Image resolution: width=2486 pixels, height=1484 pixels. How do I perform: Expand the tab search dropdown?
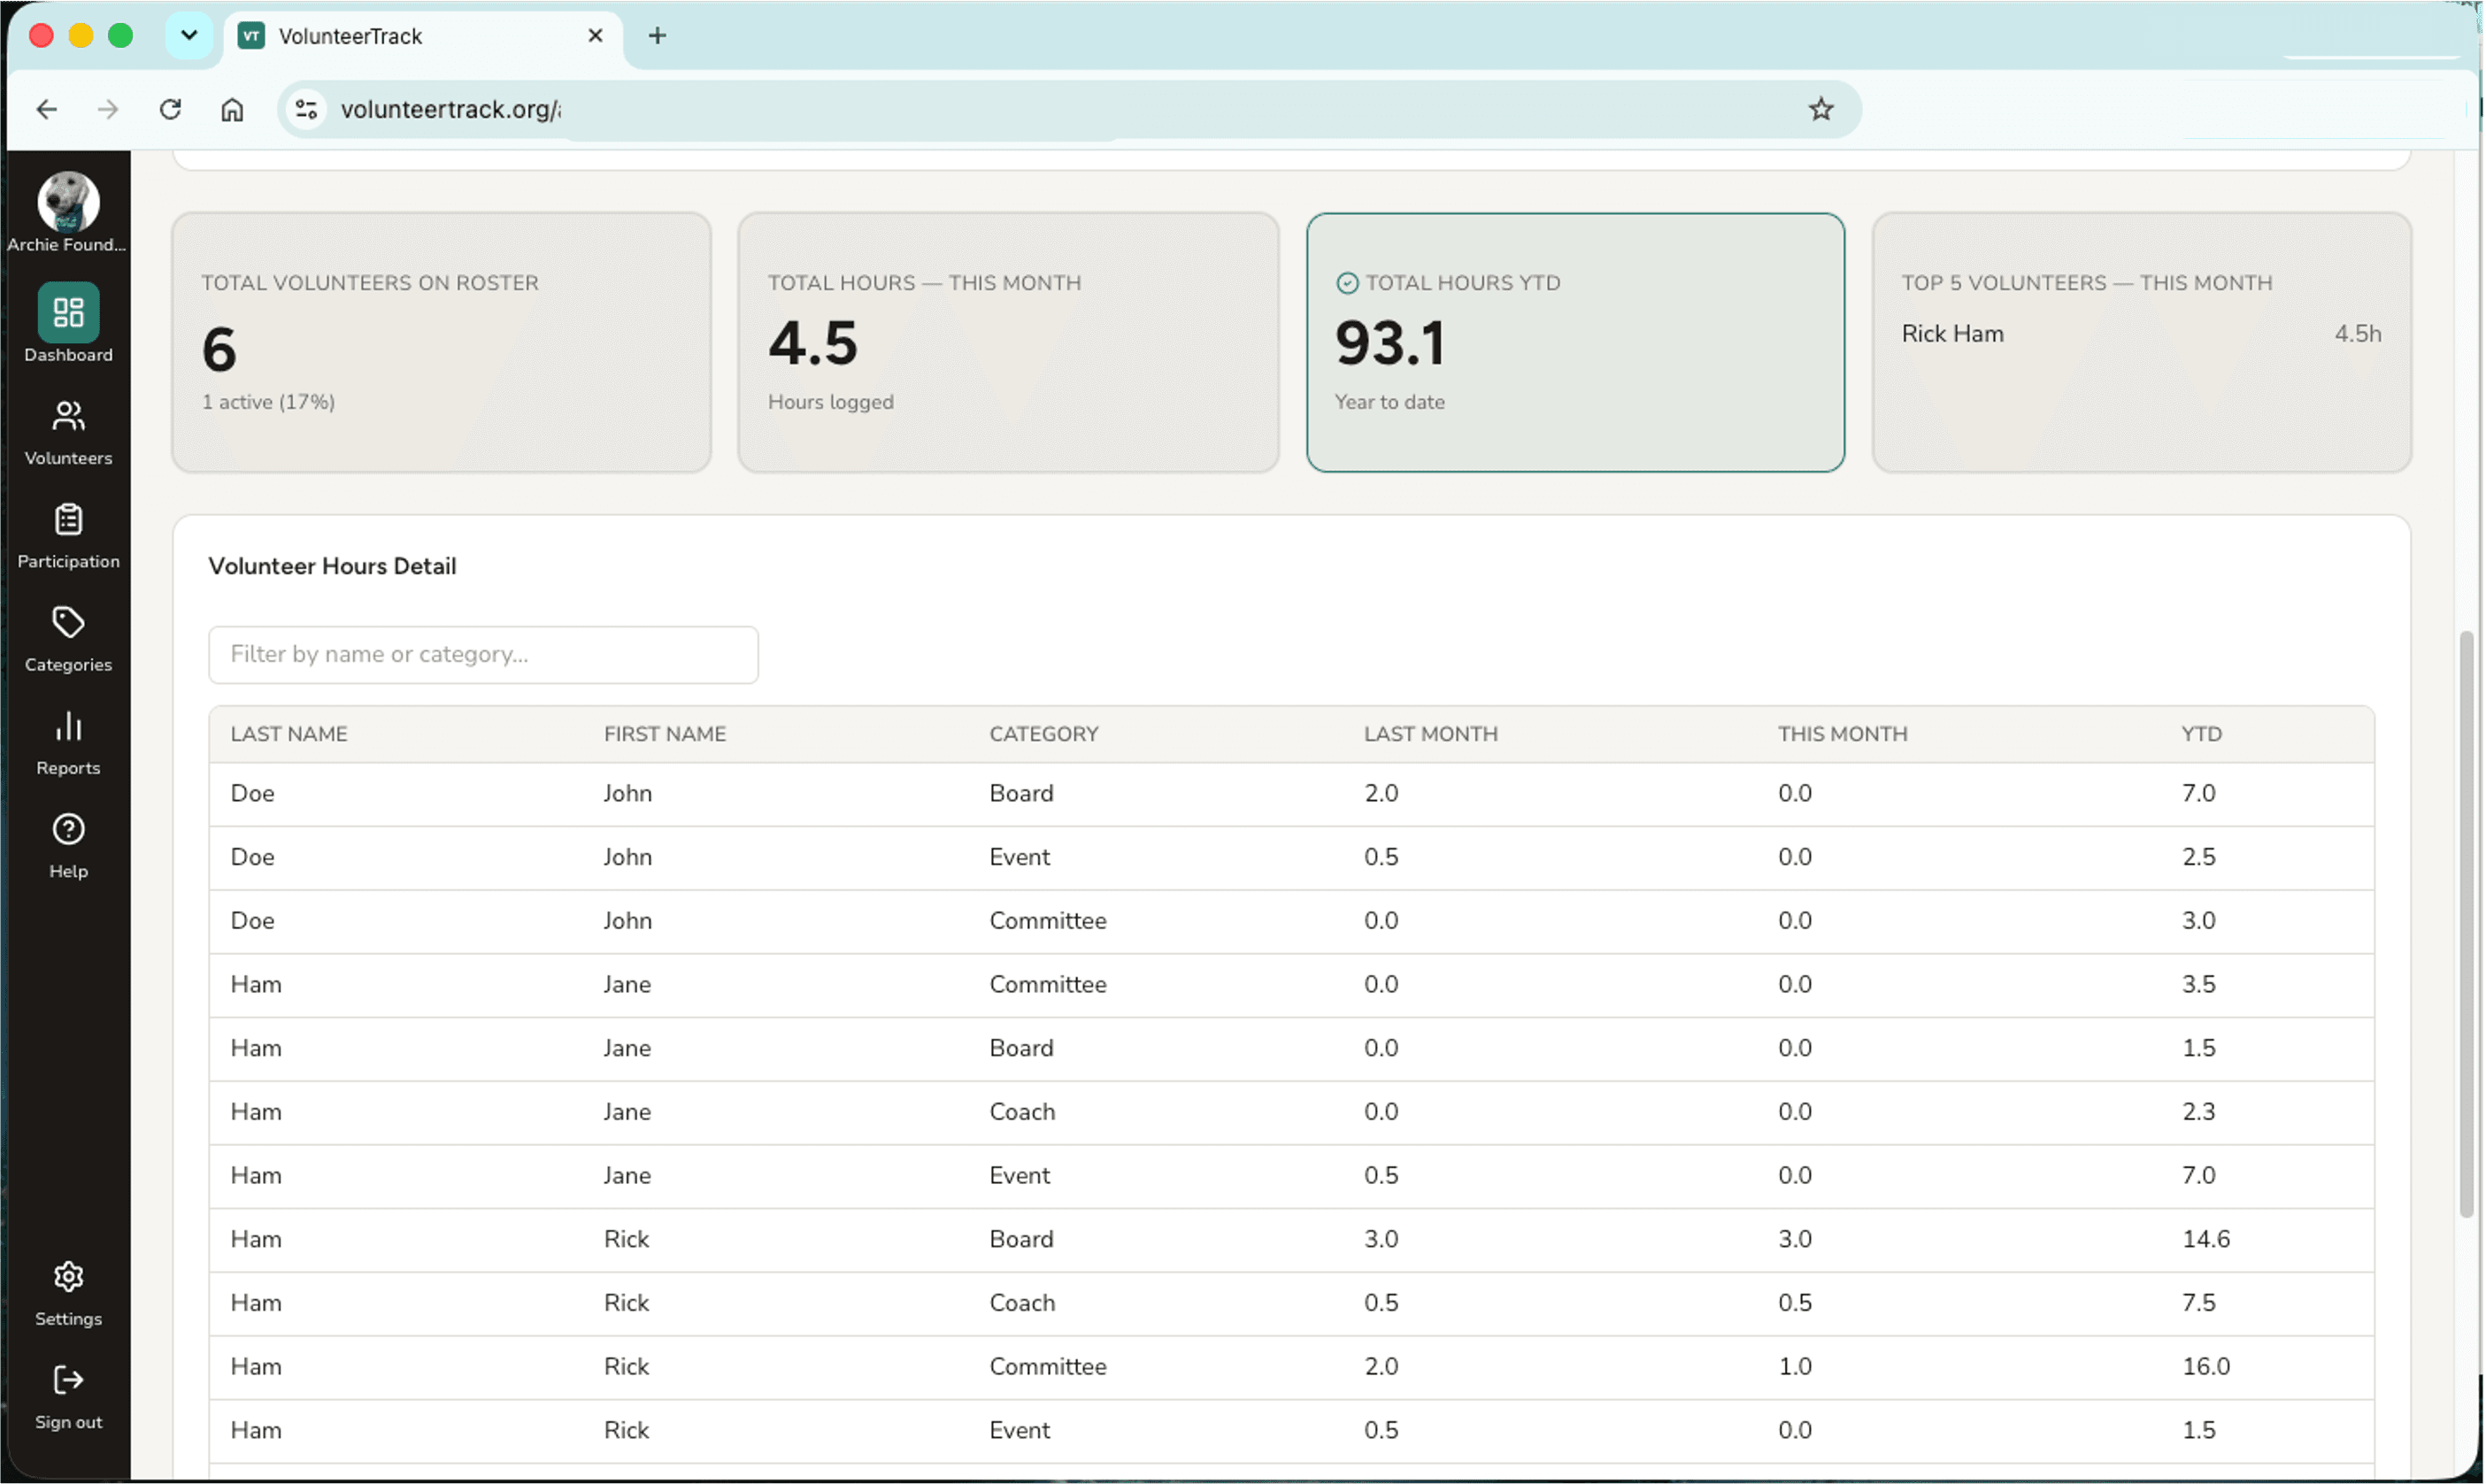click(188, 36)
